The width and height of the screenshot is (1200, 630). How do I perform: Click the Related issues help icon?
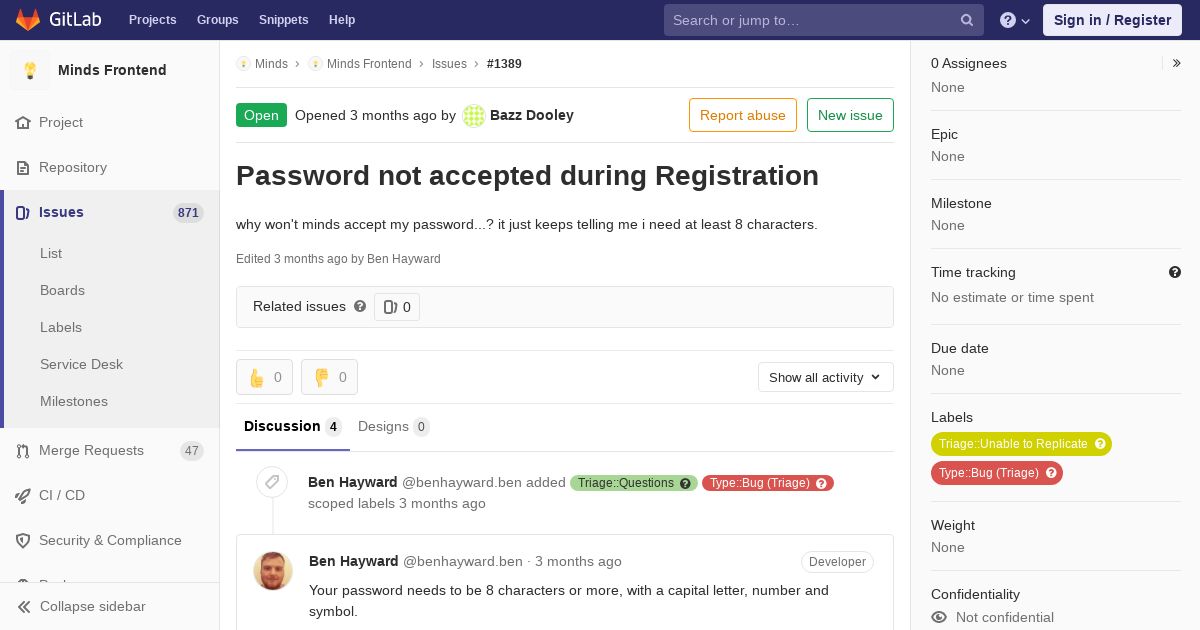(360, 306)
